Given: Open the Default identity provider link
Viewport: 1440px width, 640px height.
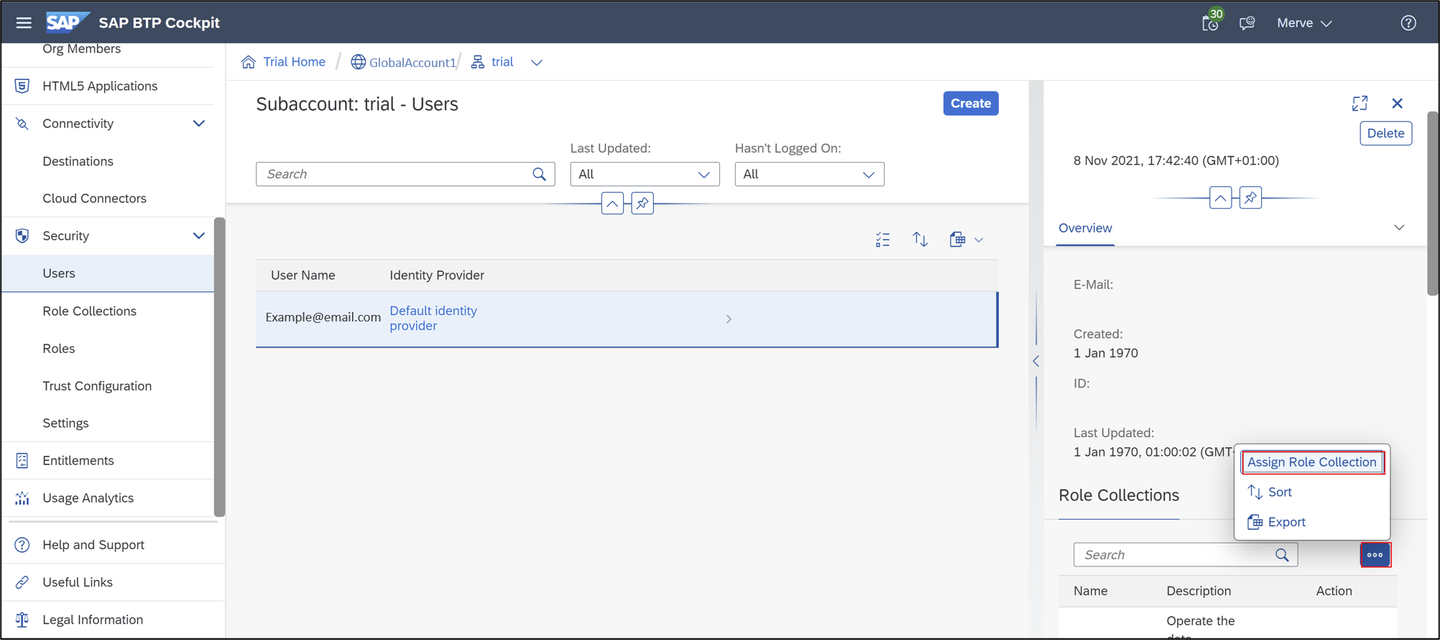Looking at the screenshot, I should (433, 318).
